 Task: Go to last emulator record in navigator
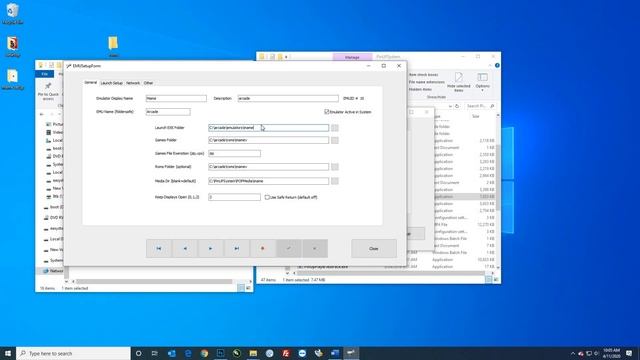pyautogui.click(x=237, y=248)
